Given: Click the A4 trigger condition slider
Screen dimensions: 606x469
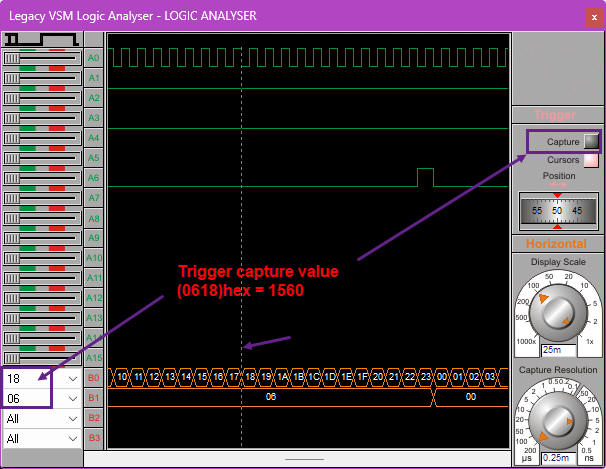Looking at the screenshot, I should [42, 138].
